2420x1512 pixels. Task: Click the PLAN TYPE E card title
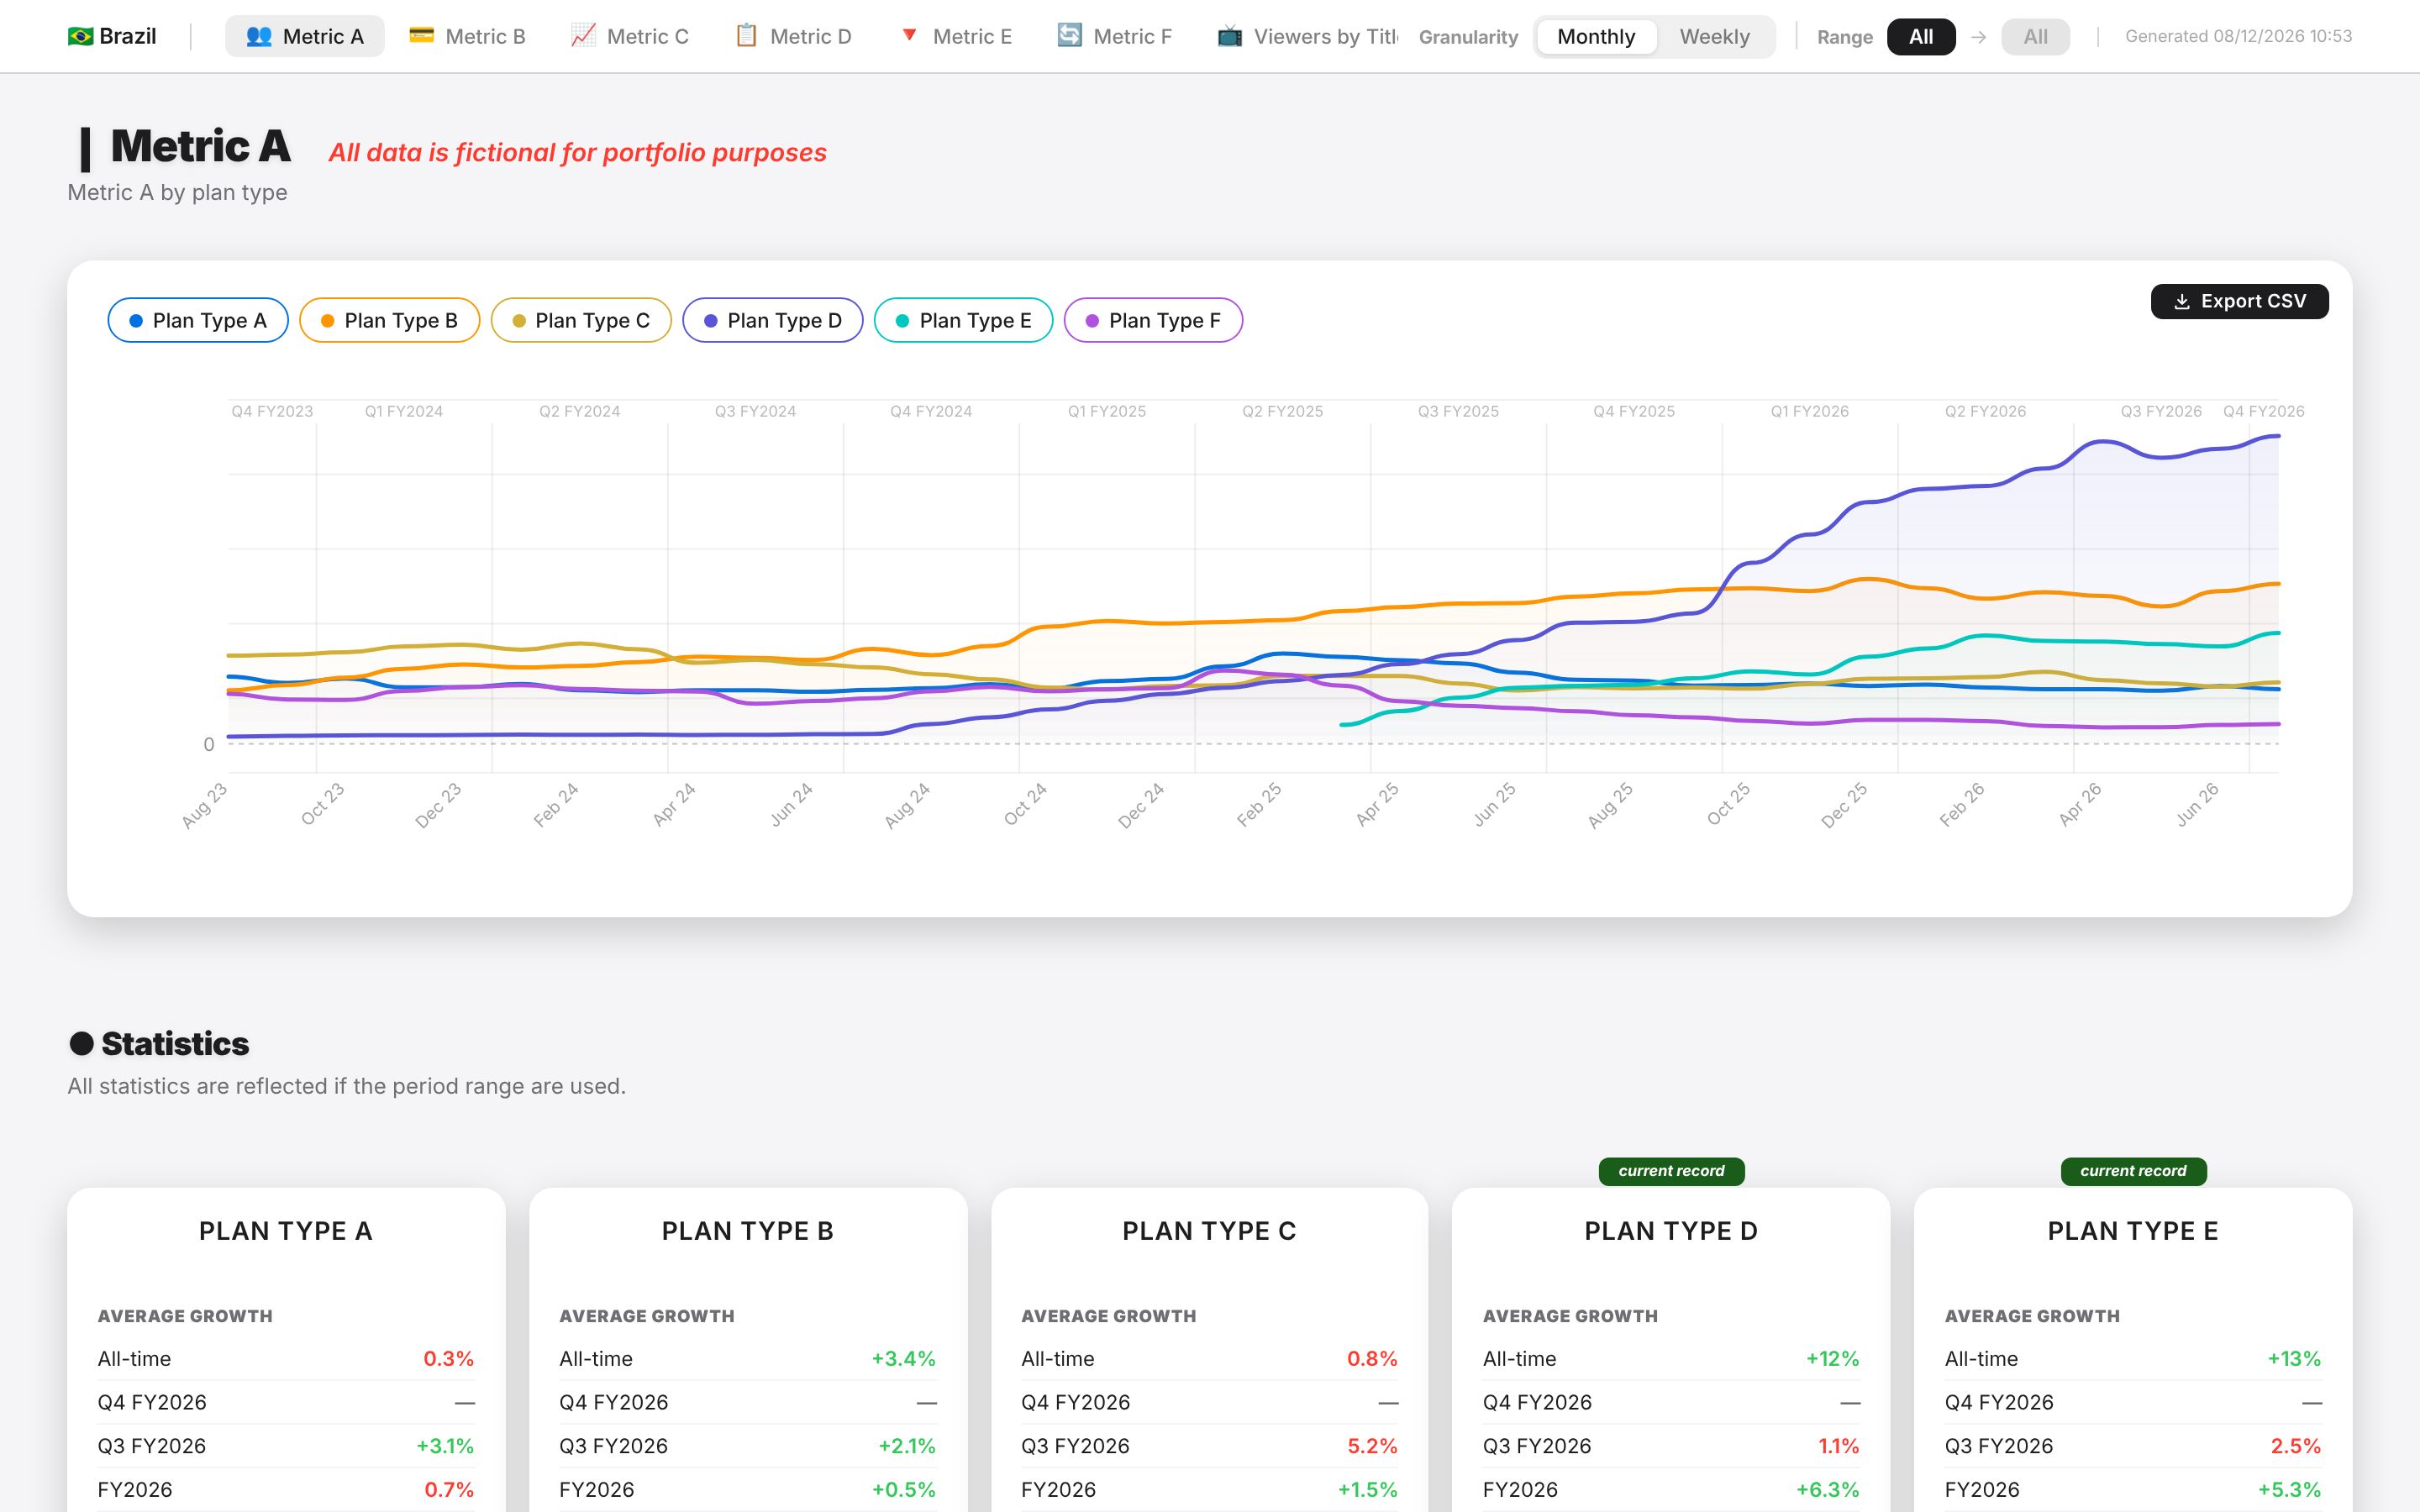pyautogui.click(x=2133, y=1231)
